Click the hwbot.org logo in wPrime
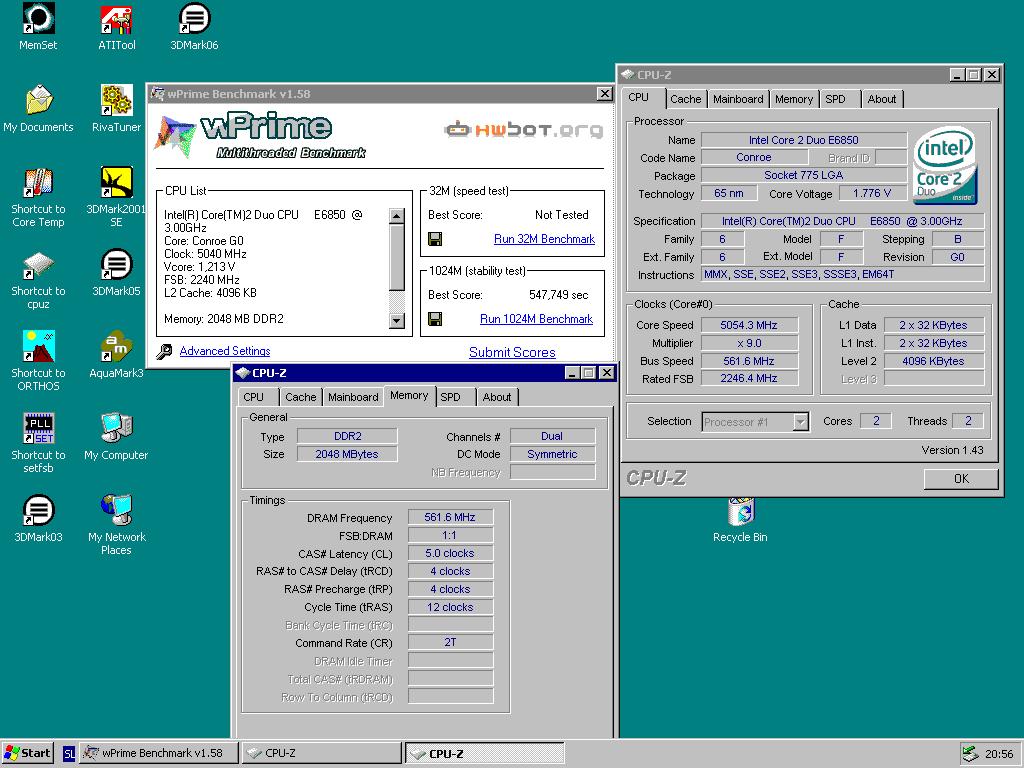1024x768 pixels. pyautogui.click(x=523, y=129)
